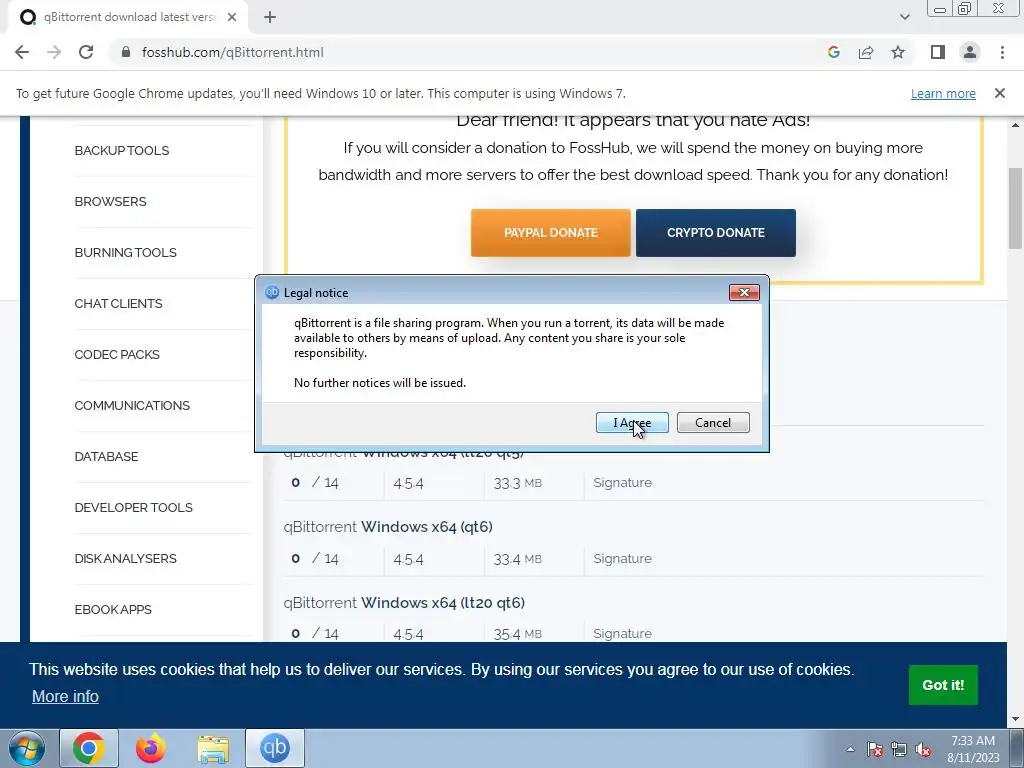Open the tab search dropdown arrow
1024x768 pixels.
904,17
